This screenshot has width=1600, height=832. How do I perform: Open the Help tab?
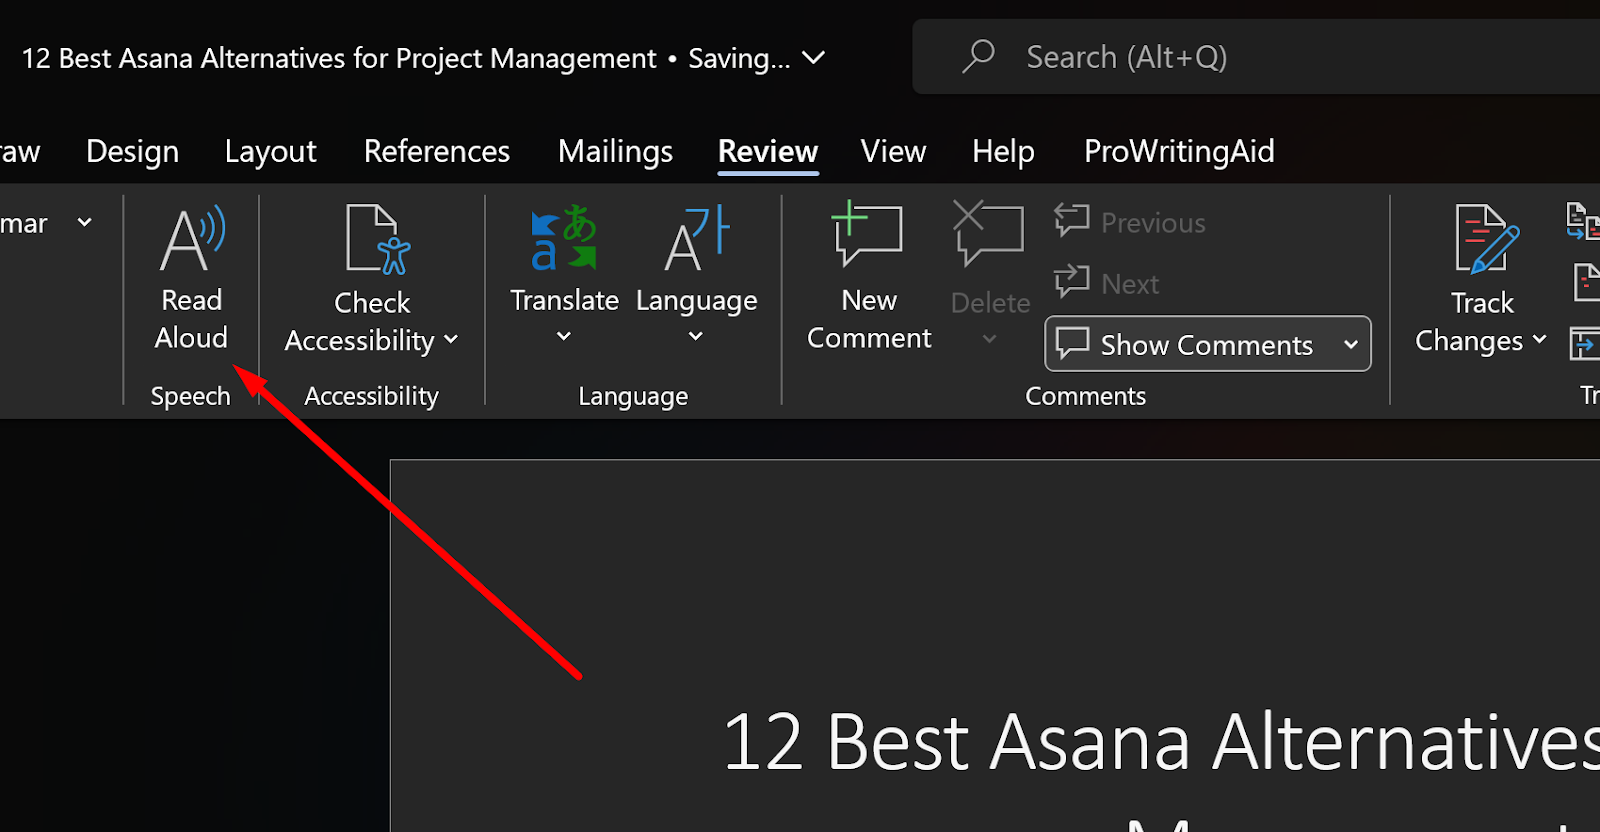(x=1003, y=151)
